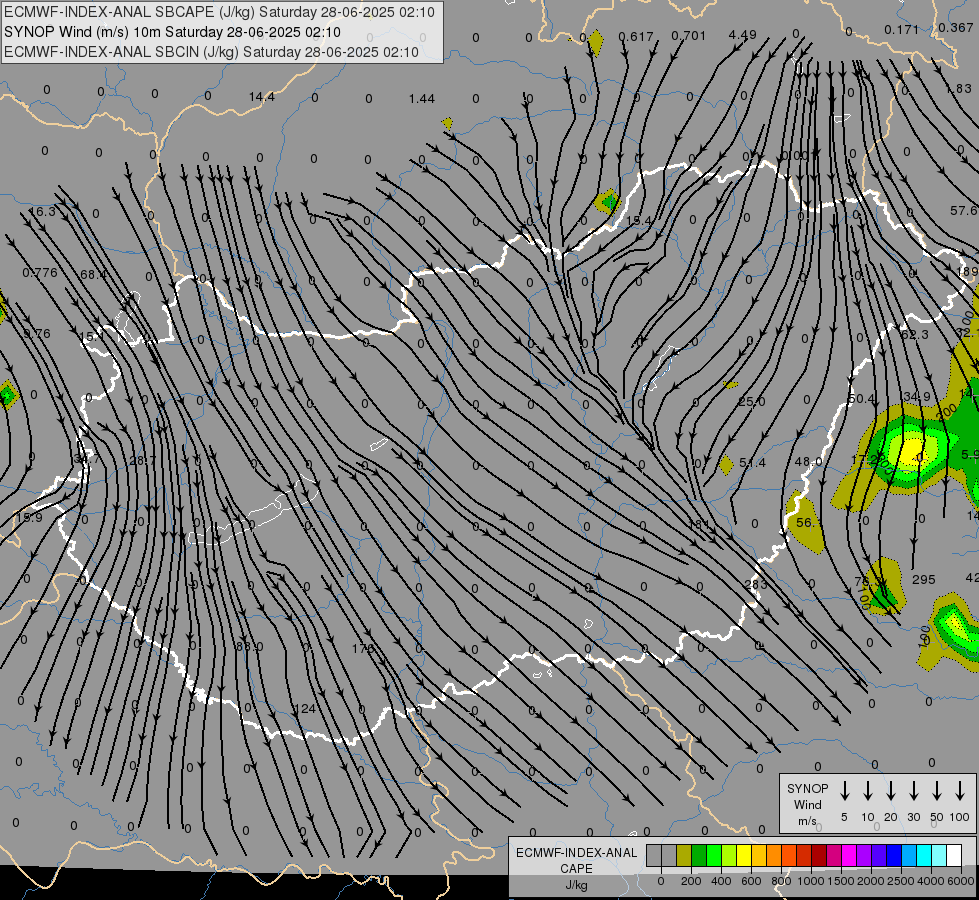Click the 34.9 value on the map

917,397
